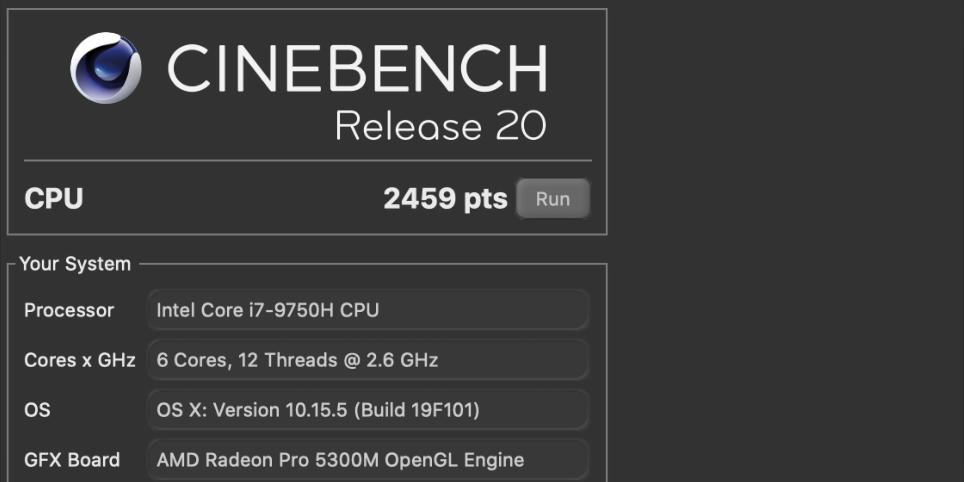Click the Cores x GHz row label
Viewport: 964px width, 482px height.
point(79,360)
